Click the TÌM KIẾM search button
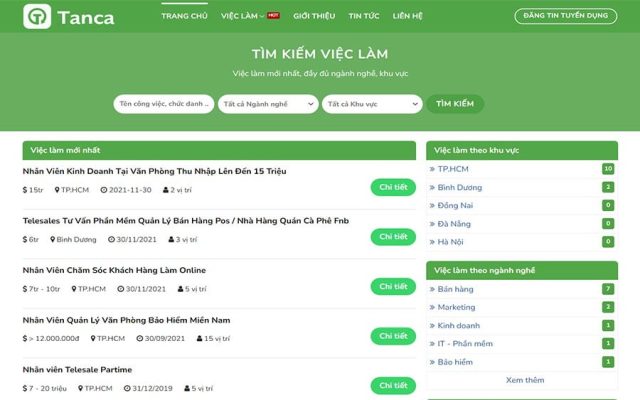This screenshot has width=640, height=400. [x=455, y=104]
